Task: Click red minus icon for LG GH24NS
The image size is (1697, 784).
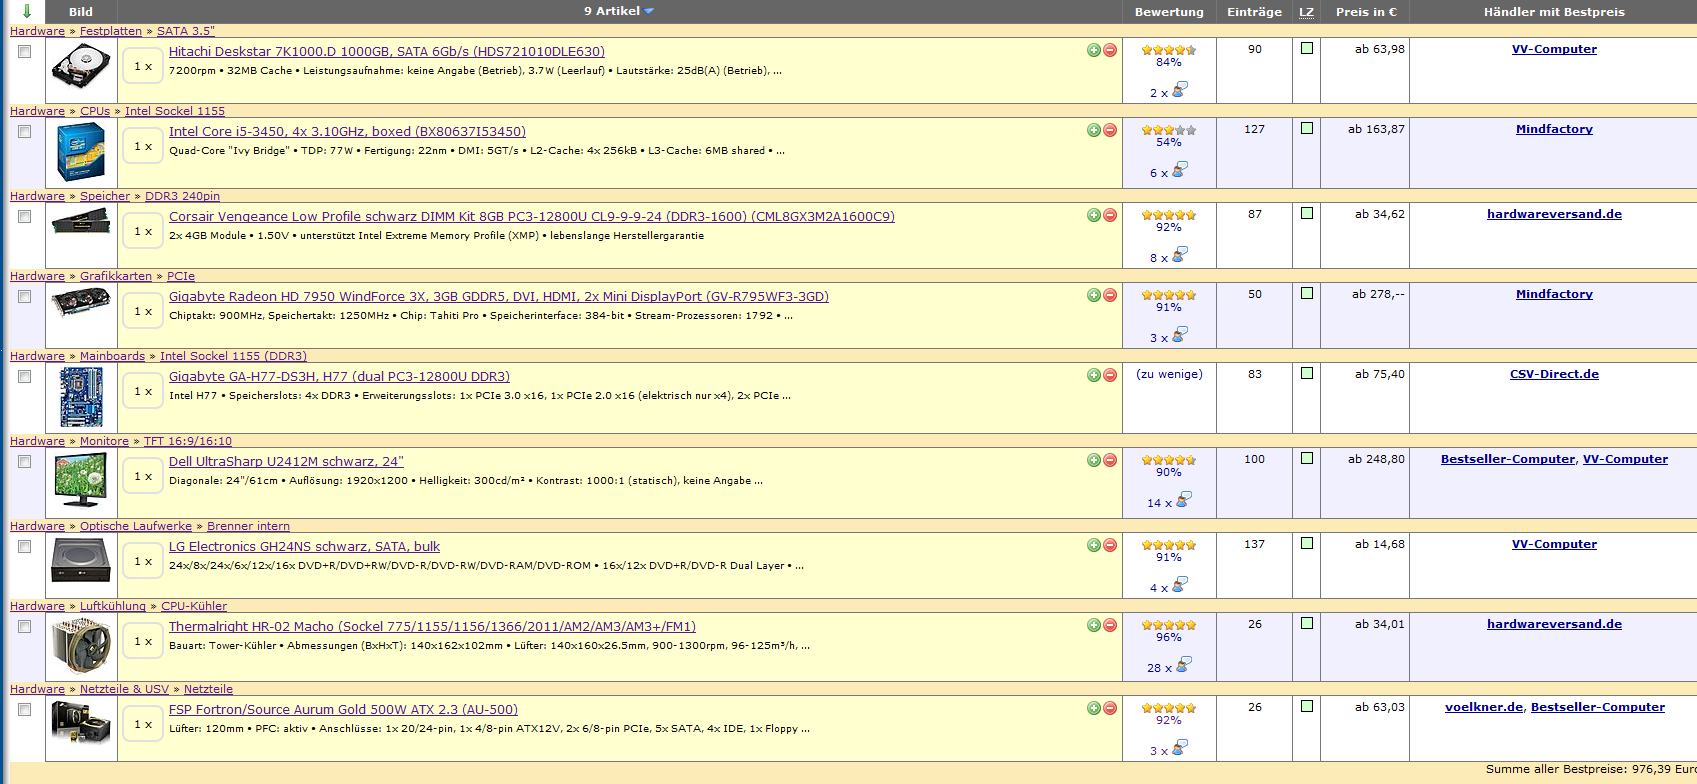Action: click(1110, 545)
